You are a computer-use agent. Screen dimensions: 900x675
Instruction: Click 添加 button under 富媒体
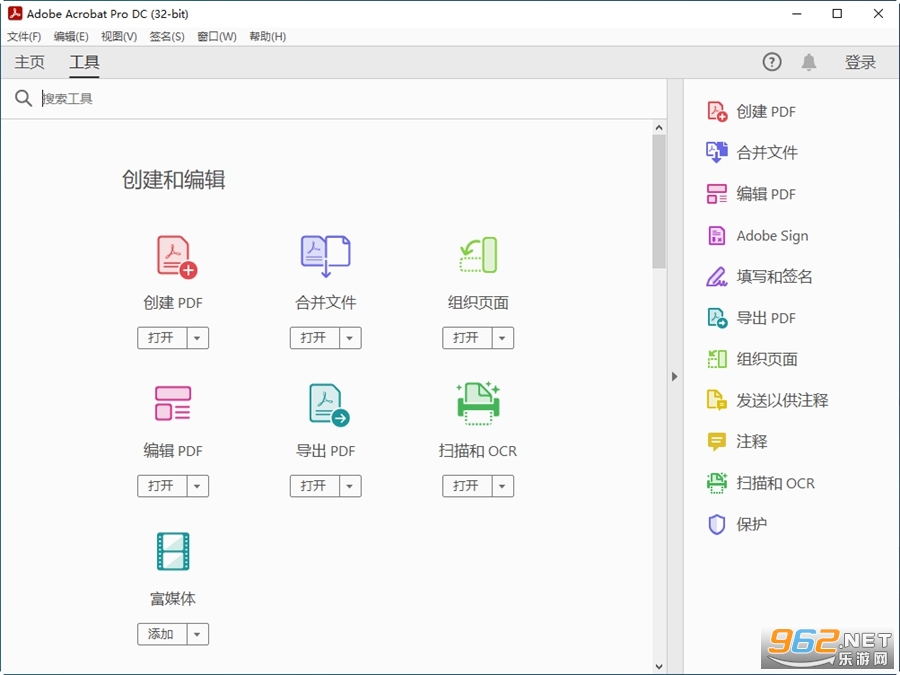(162, 634)
